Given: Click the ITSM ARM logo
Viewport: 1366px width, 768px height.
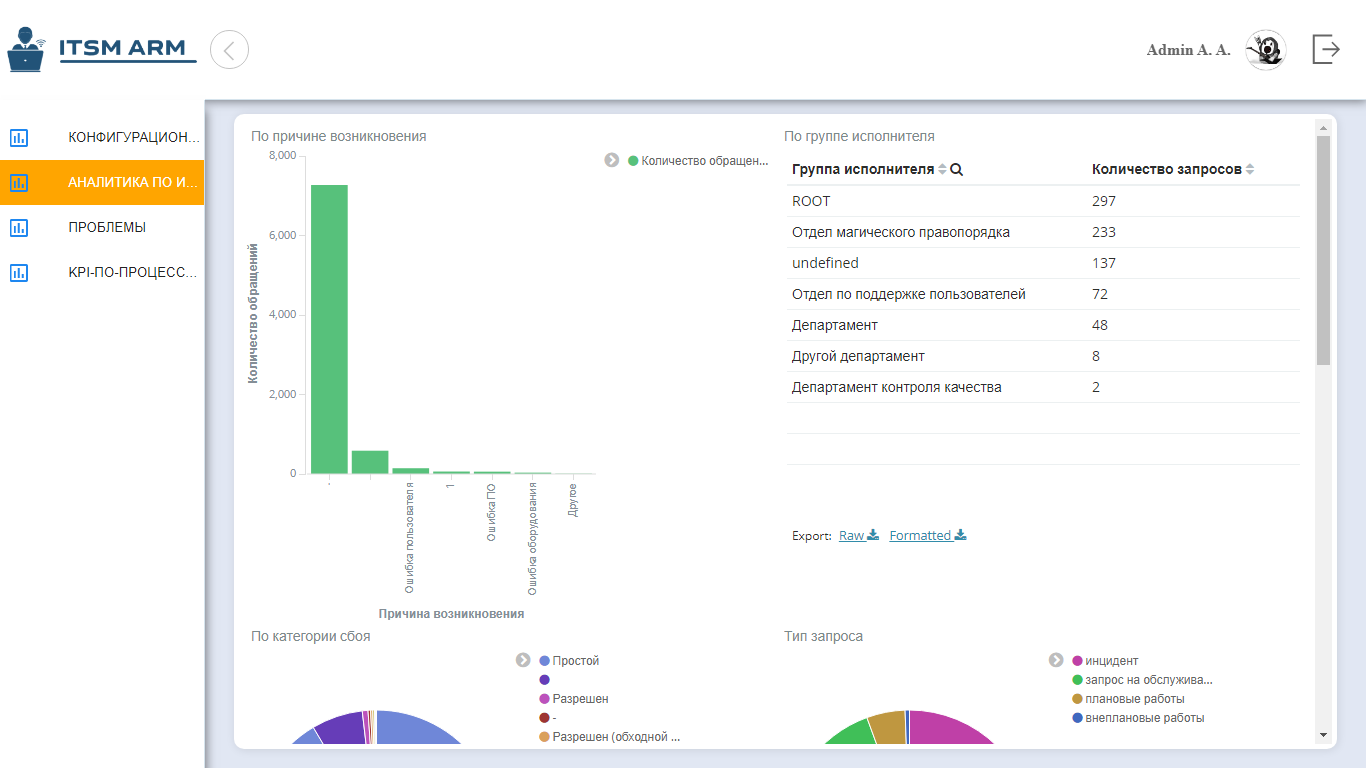Looking at the screenshot, I should pyautogui.click(x=102, y=49).
